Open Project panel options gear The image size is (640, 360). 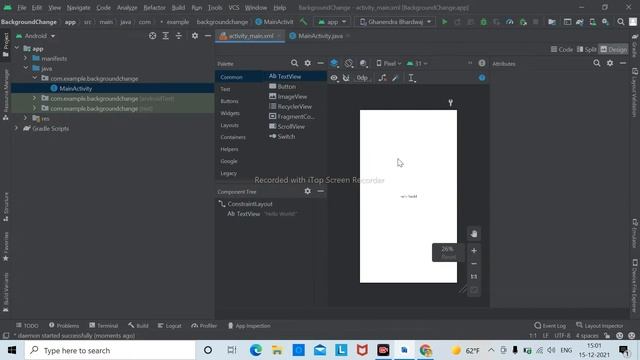[x=195, y=36]
